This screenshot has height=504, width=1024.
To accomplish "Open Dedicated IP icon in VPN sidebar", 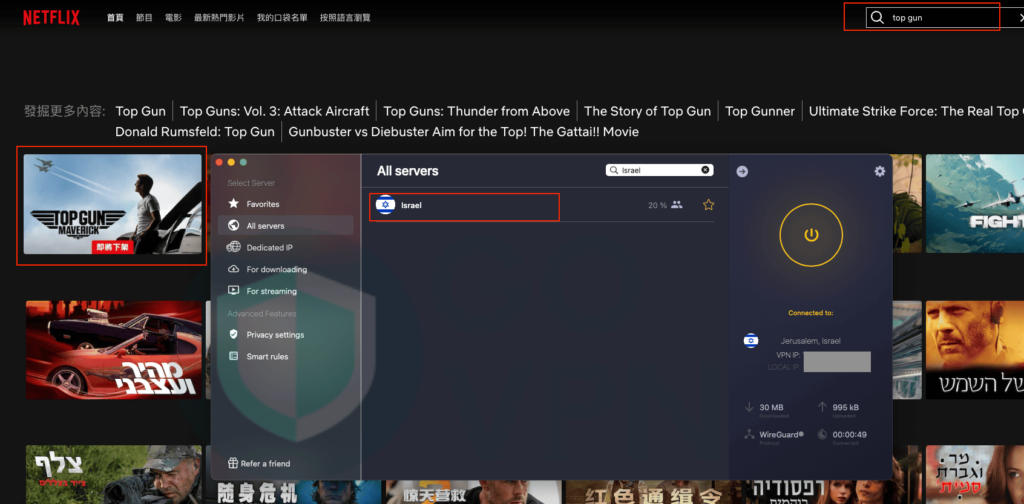I will click(x=233, y=247).
